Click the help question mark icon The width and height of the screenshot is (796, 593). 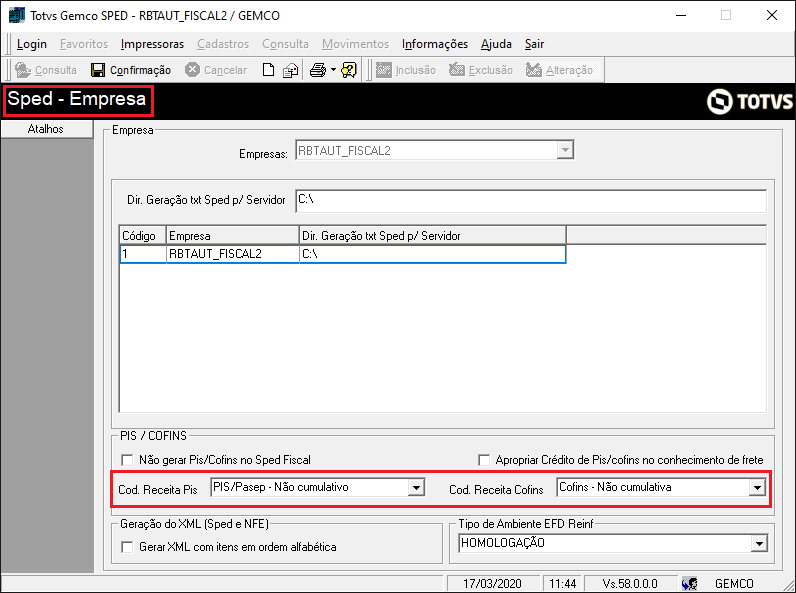[349, 70]
